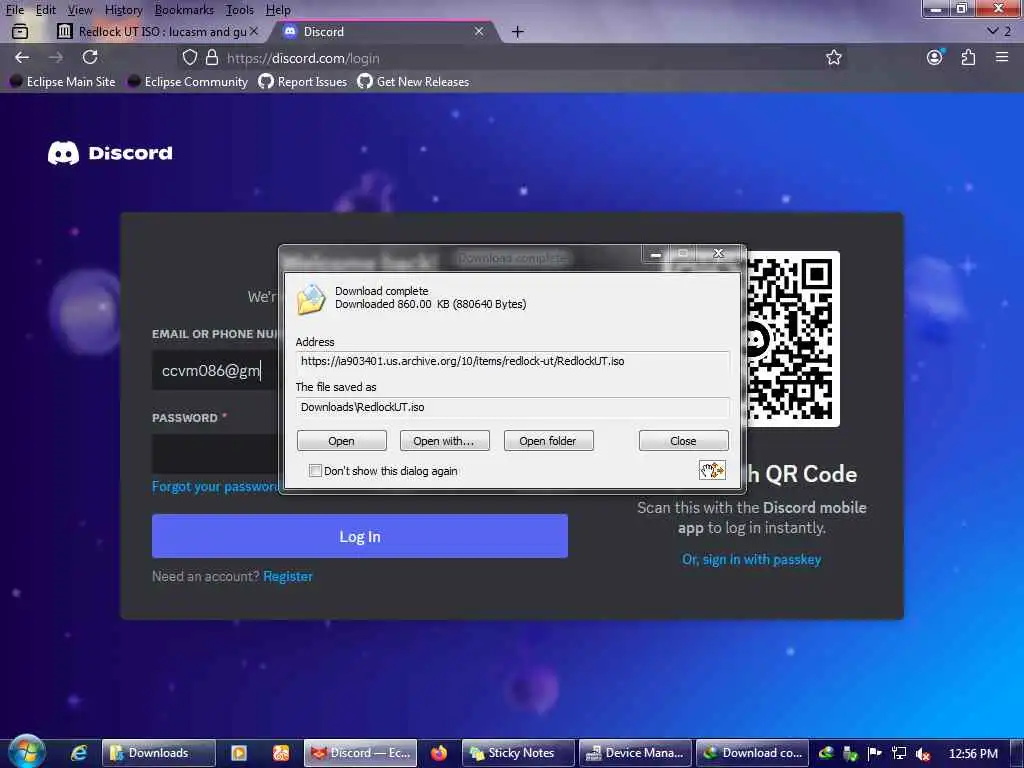The width and height of the screenshot is (1024, 768).
Task: Click the downloaded file folder icon
Action: coord(311,299)
